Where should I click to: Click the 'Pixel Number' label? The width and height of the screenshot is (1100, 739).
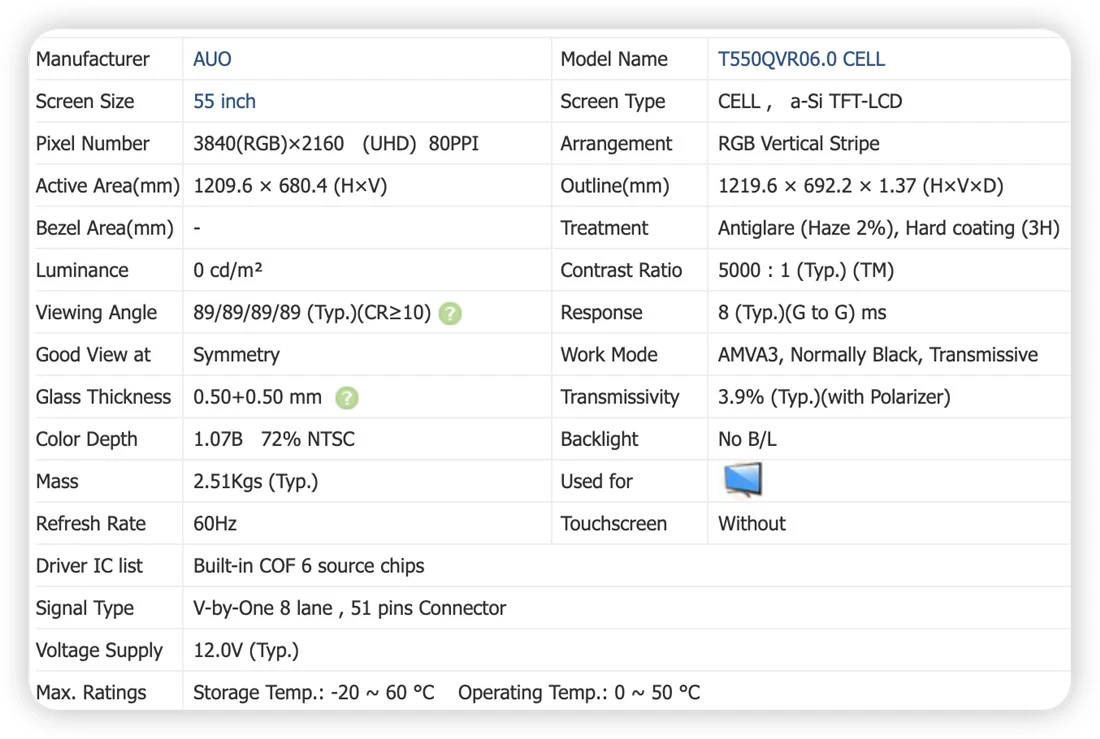click(x=93, y=143)
